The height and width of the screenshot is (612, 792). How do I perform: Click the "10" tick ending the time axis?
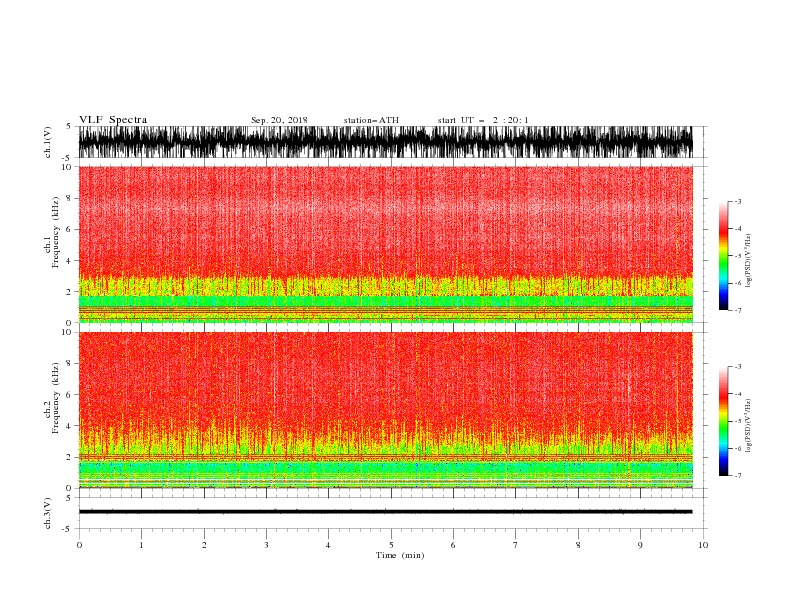tap(703, 545)
